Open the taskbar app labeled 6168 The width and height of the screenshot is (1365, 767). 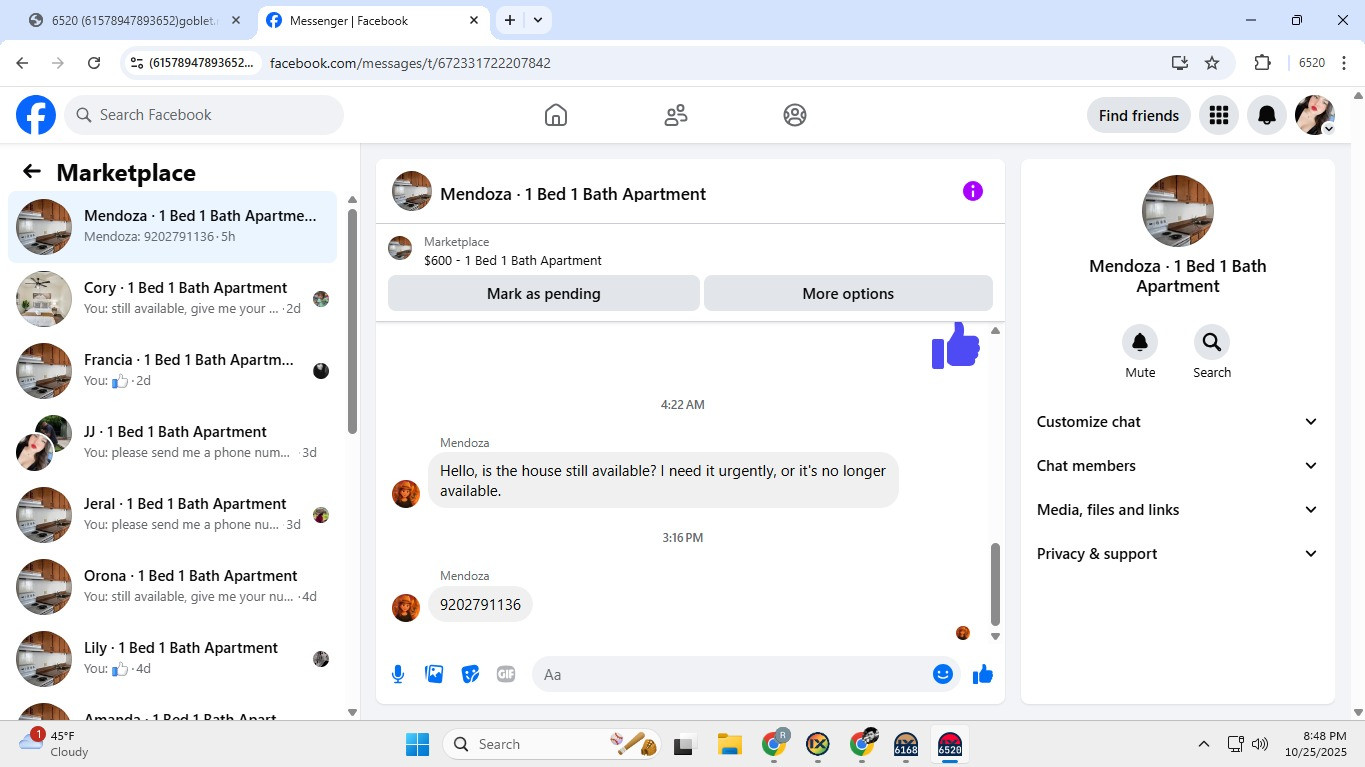[x=906, y=744]
